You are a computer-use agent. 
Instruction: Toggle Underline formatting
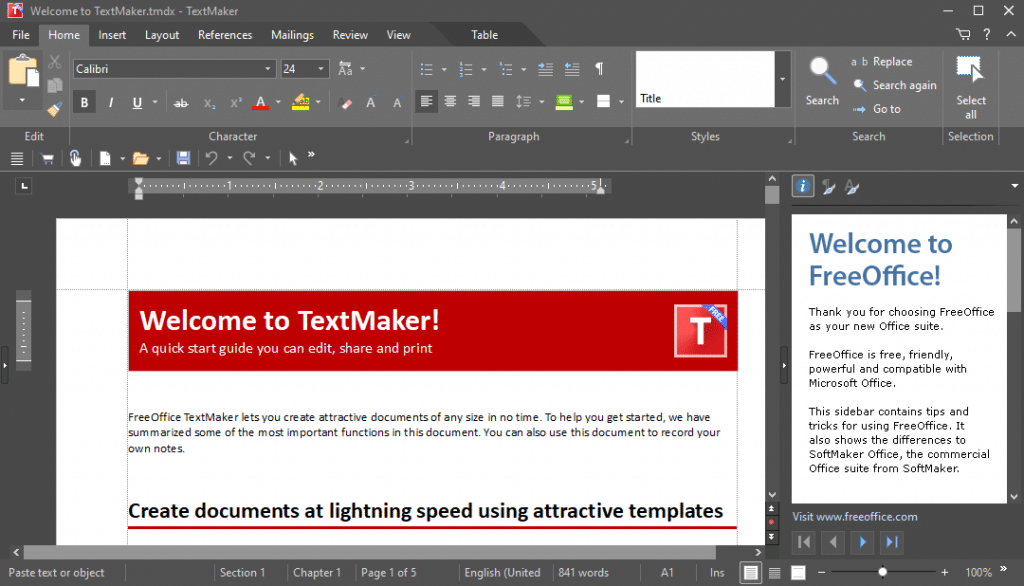point(137,103)
